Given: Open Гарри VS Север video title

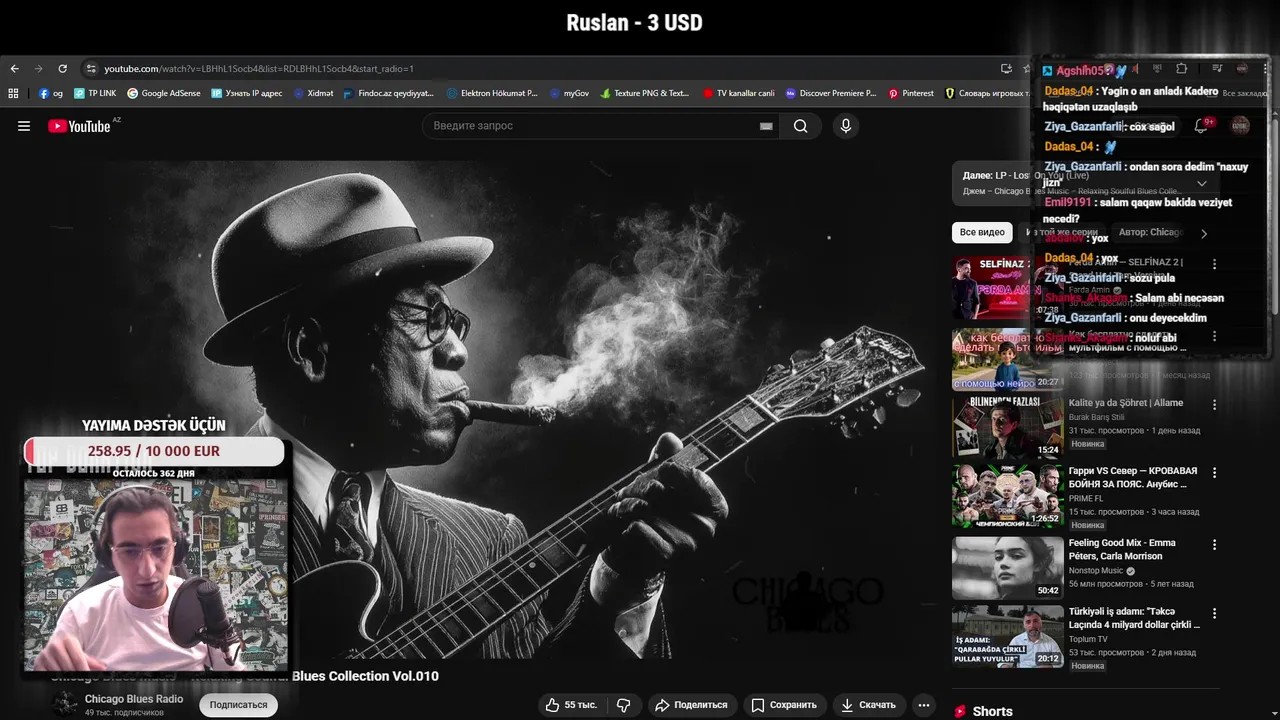Looking at the screenshot, I should (x=1132, y=477).
